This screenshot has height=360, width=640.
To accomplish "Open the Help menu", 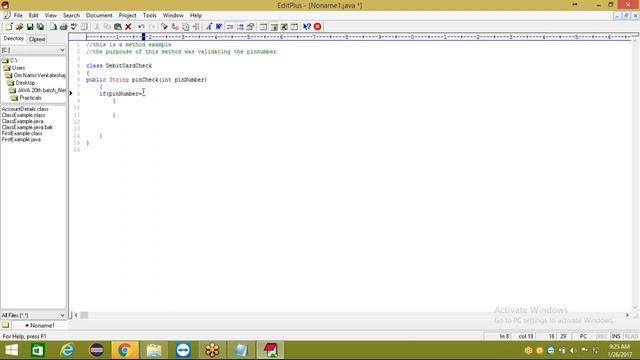I will (x=196, y=16).
